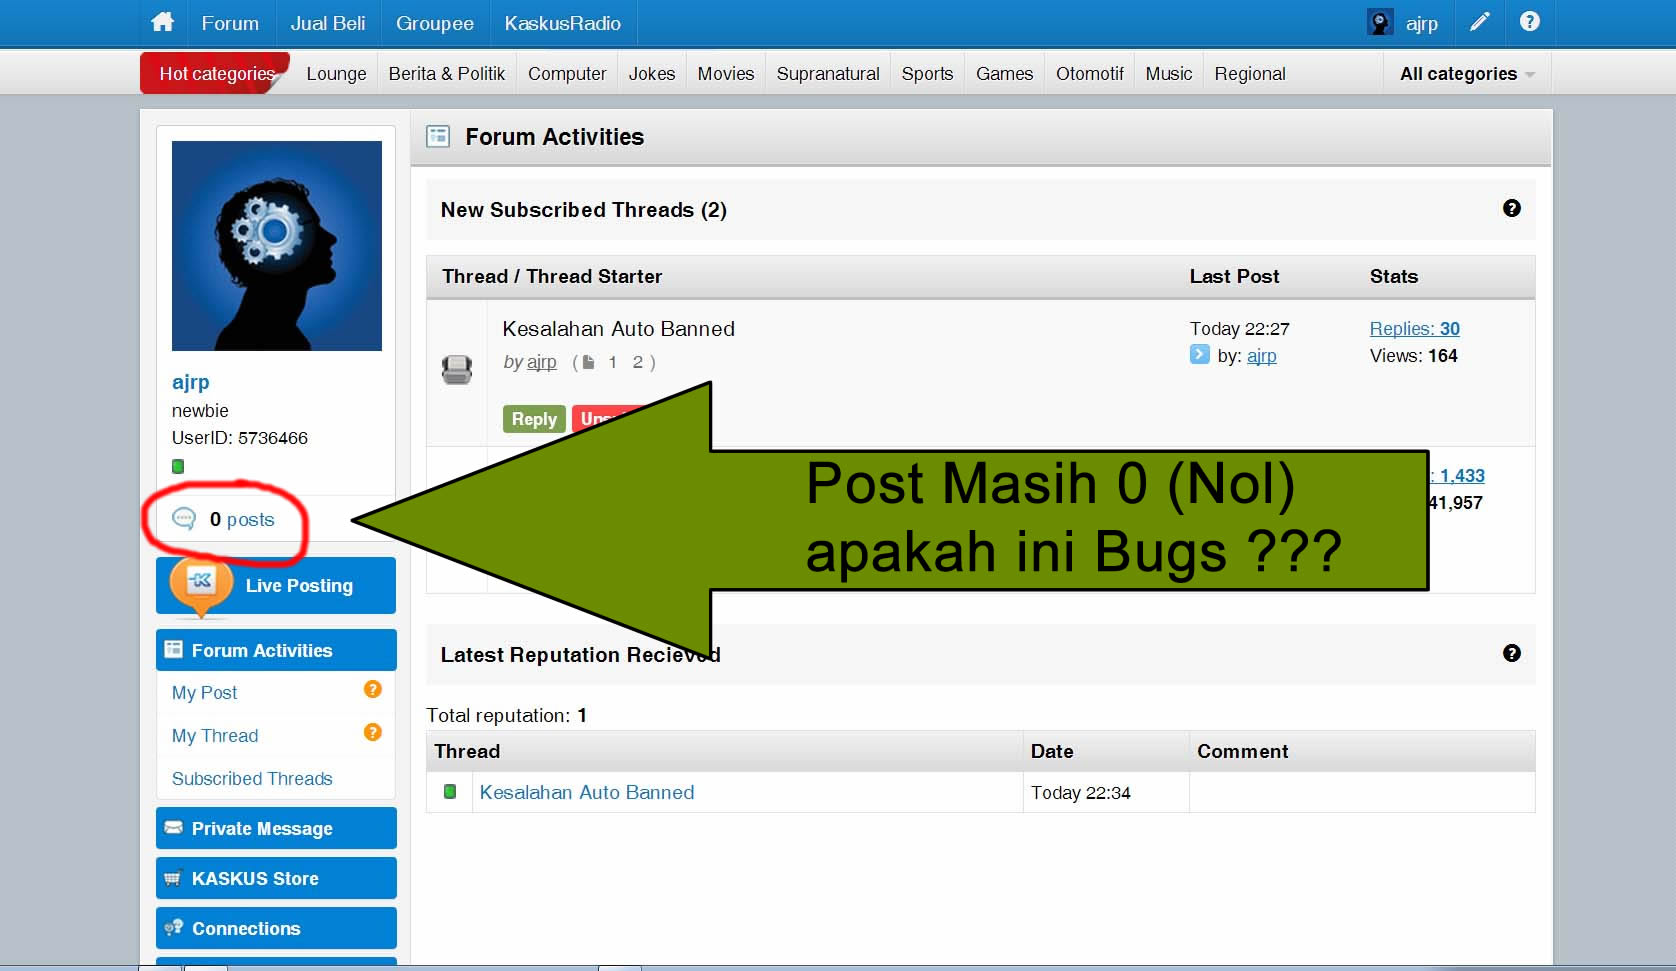The width and height of the screenshot is (1676, 971).
Task: Click the 0 posts link
Action: pyautogui.click(x=241, y=519)
